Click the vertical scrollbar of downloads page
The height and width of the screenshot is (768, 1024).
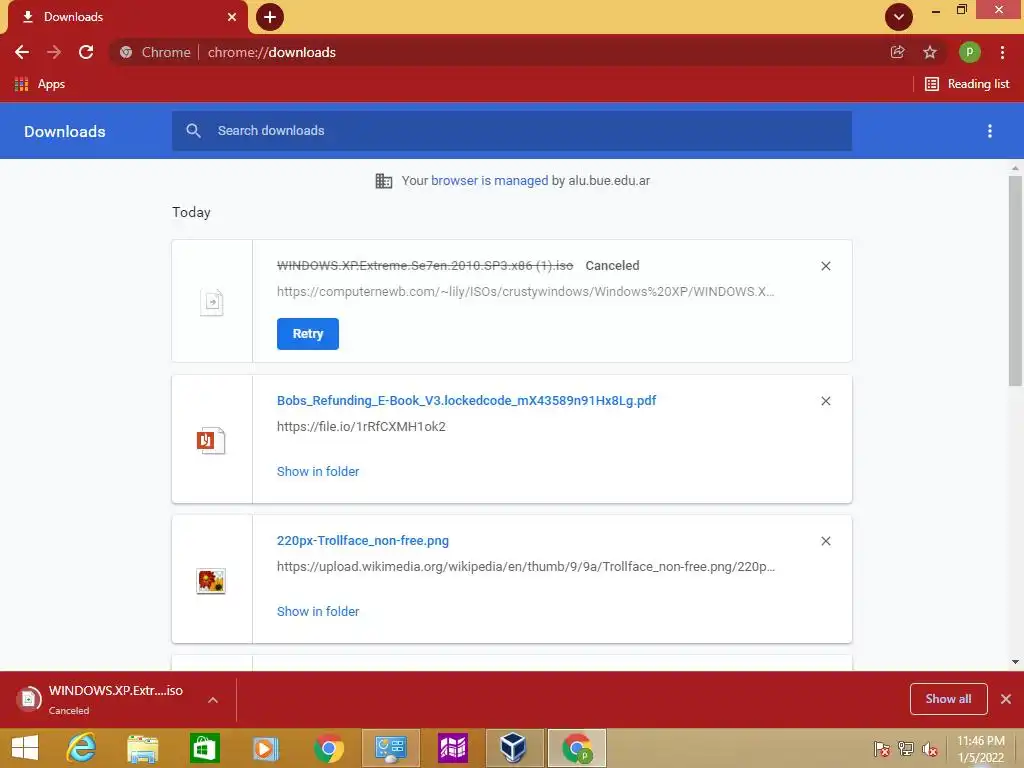click(x=1015, y=281)
